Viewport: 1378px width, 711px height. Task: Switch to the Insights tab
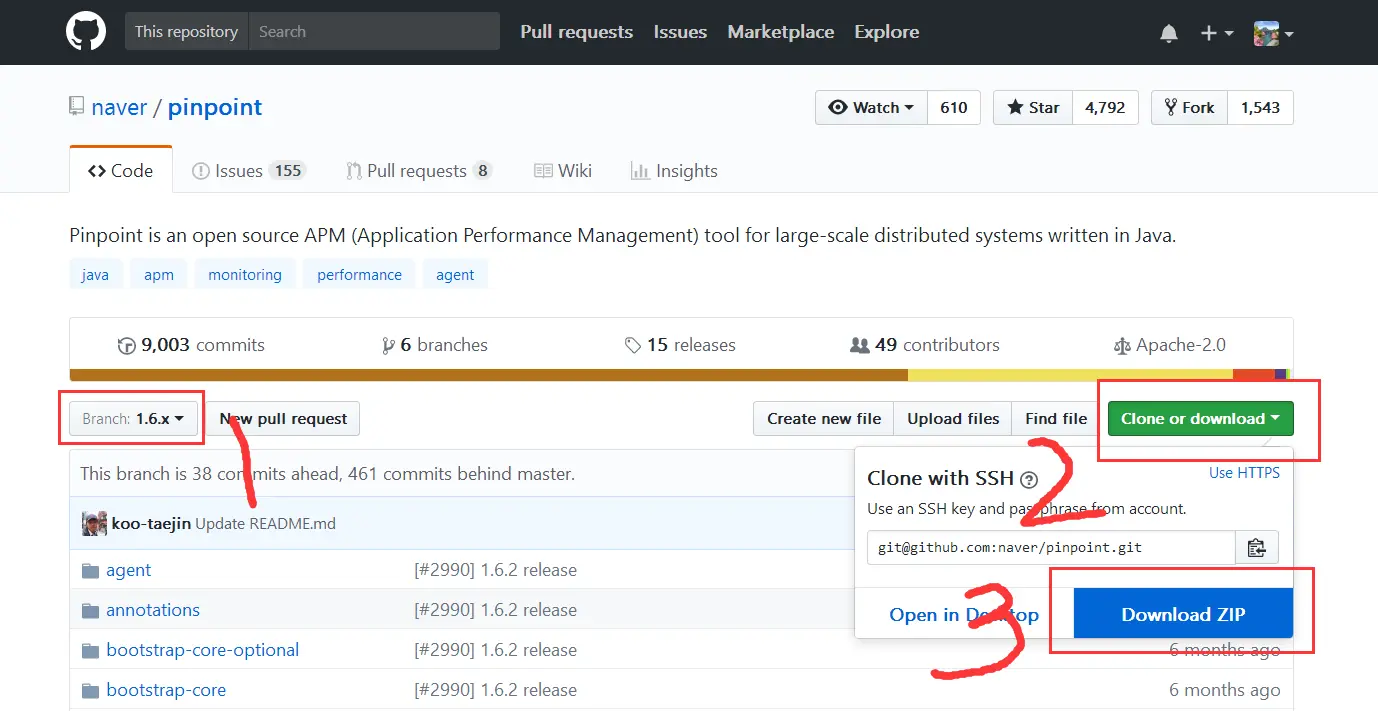[x=674, y=170]
